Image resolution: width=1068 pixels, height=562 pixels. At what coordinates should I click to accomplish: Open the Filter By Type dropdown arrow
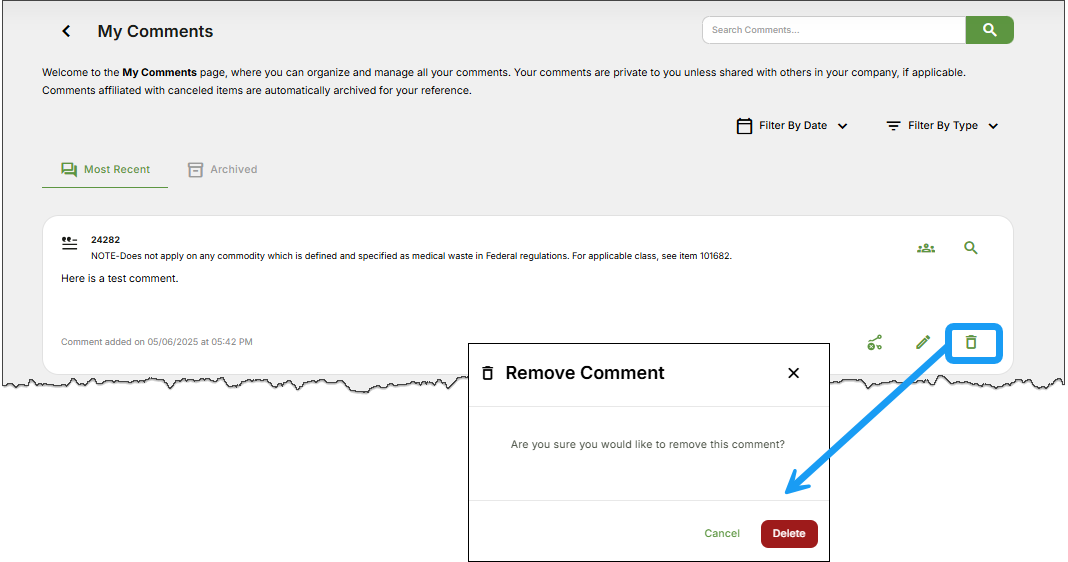point(993,126)
